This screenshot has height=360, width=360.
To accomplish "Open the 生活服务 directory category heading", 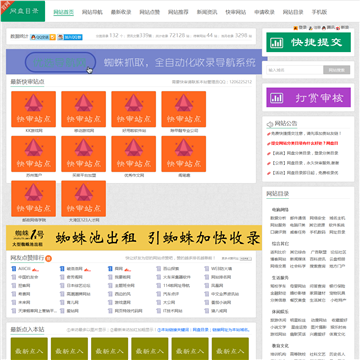I will (280, 278).
